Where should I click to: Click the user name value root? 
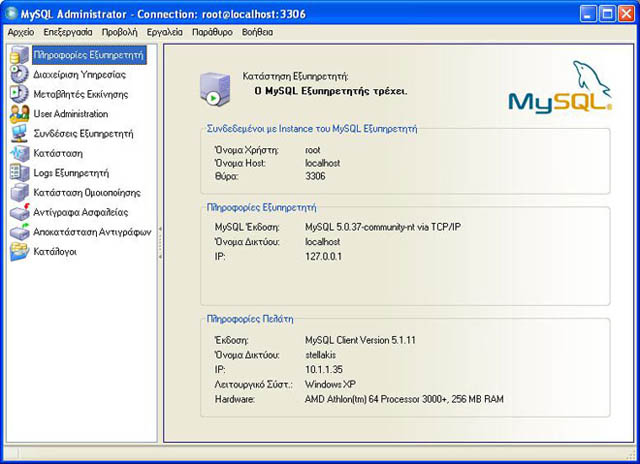[313, 150]
